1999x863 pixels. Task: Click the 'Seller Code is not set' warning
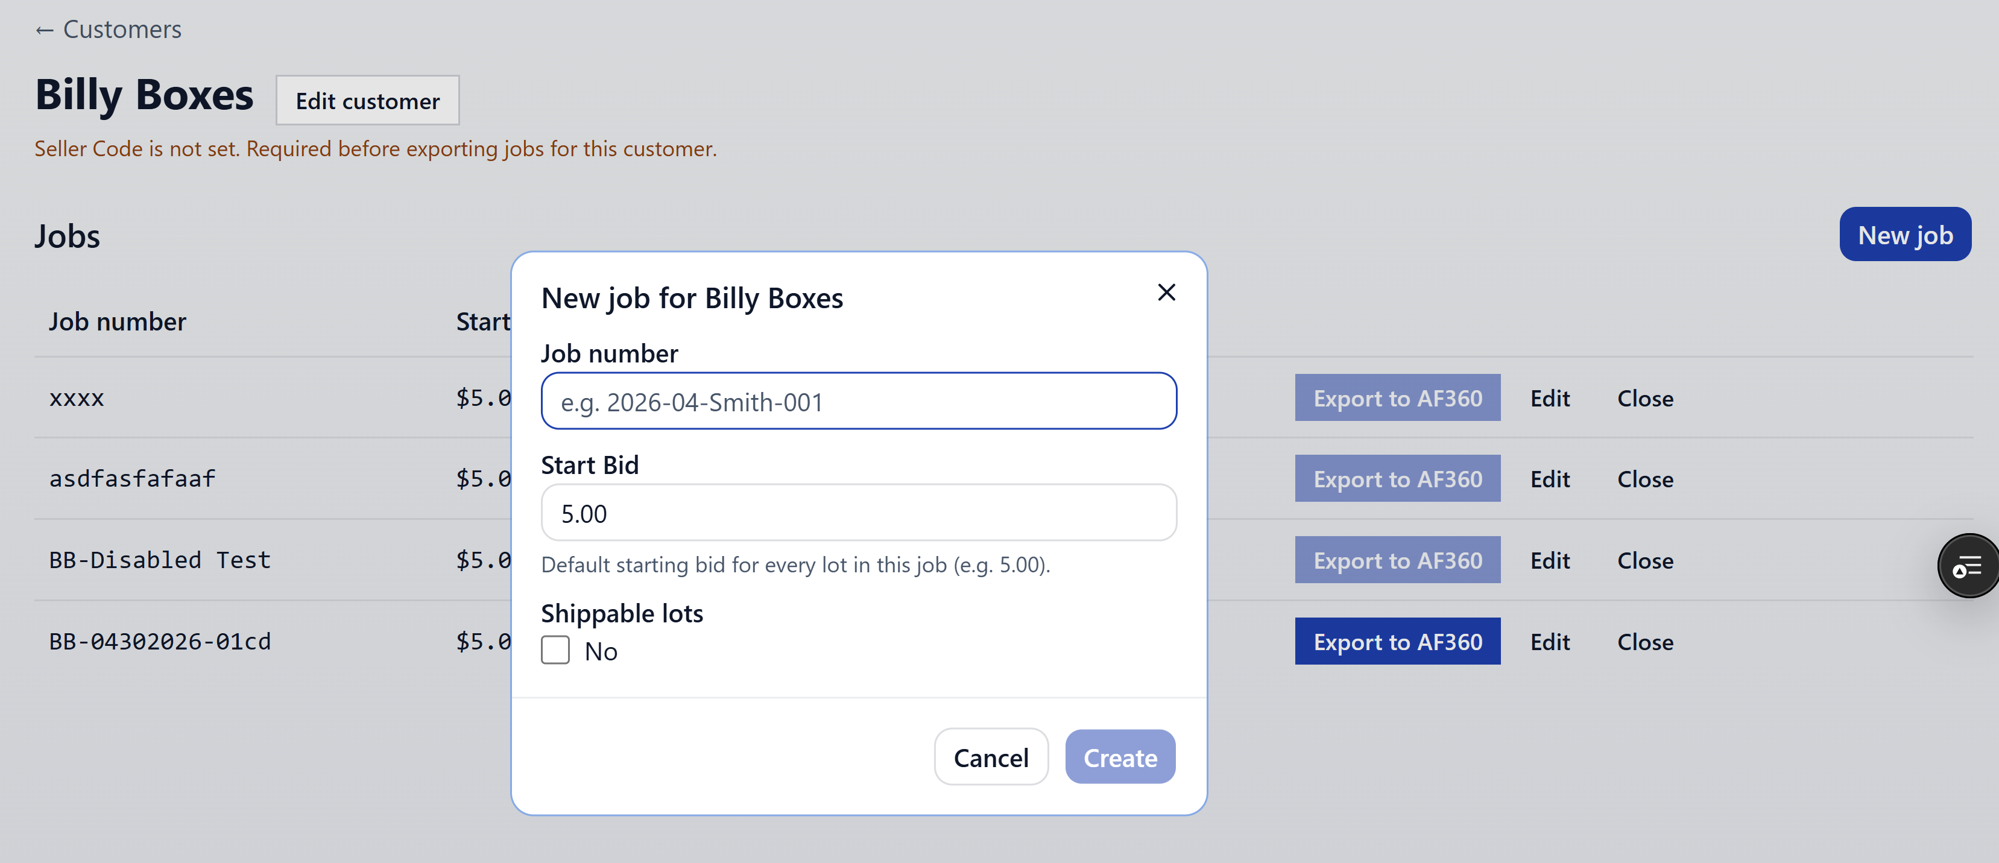(x=376, y=148)
